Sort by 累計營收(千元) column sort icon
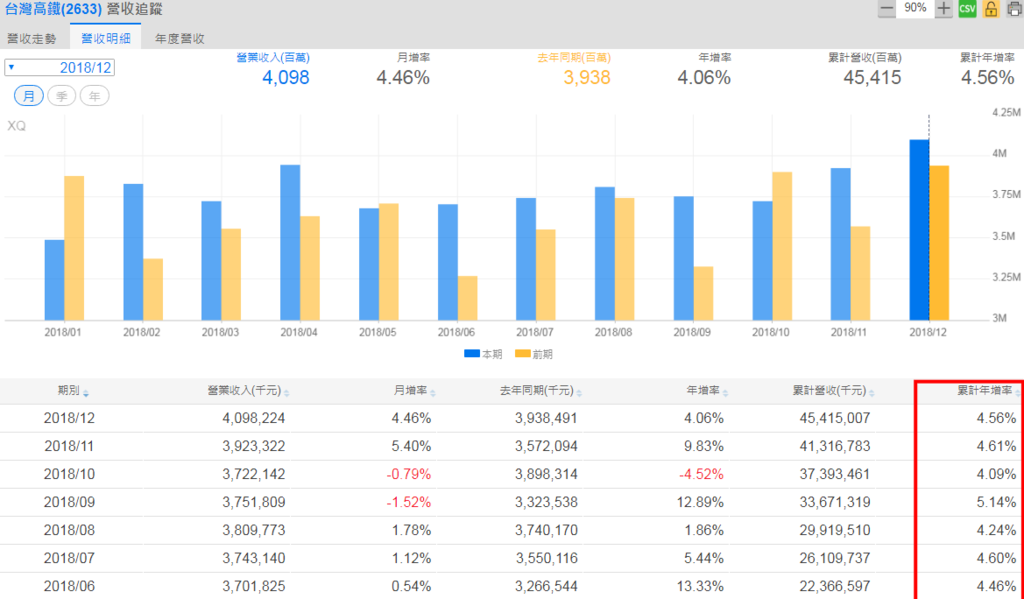The image size is (1024, 599). coord(872,393)
